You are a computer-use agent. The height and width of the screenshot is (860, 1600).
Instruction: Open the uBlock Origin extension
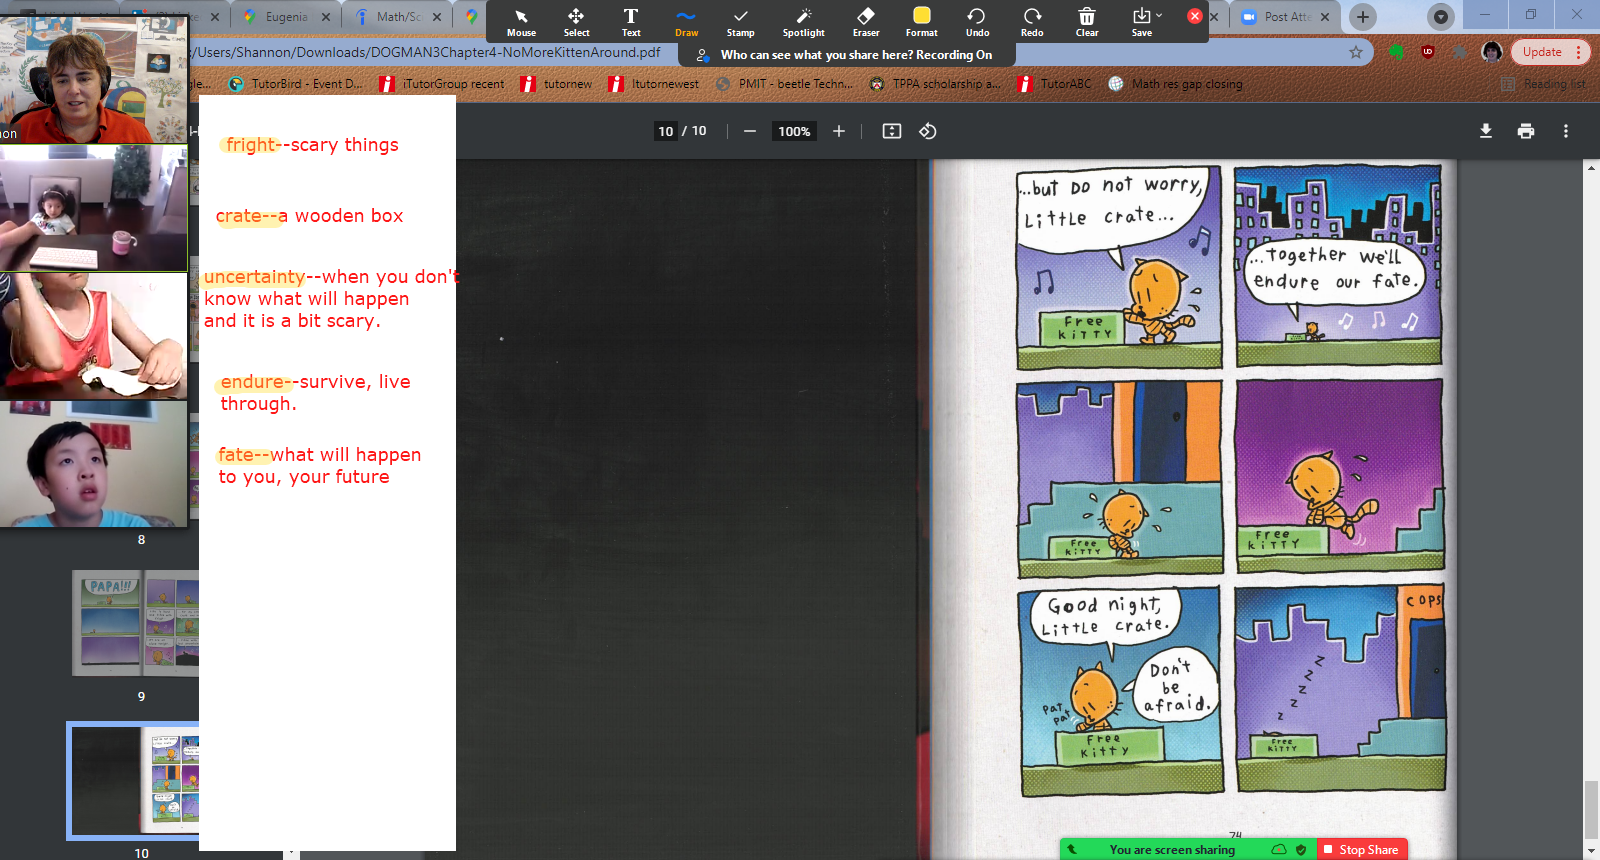[x=1428, y=52]
